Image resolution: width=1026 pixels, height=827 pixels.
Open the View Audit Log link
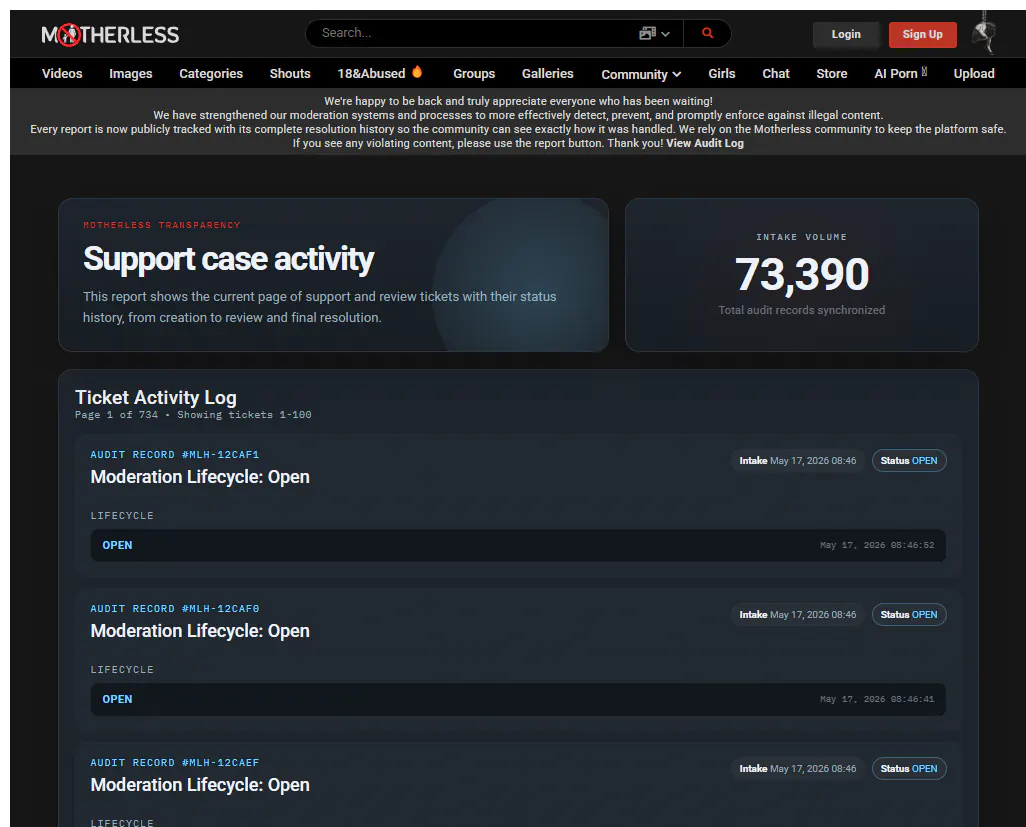coord(705,143)
